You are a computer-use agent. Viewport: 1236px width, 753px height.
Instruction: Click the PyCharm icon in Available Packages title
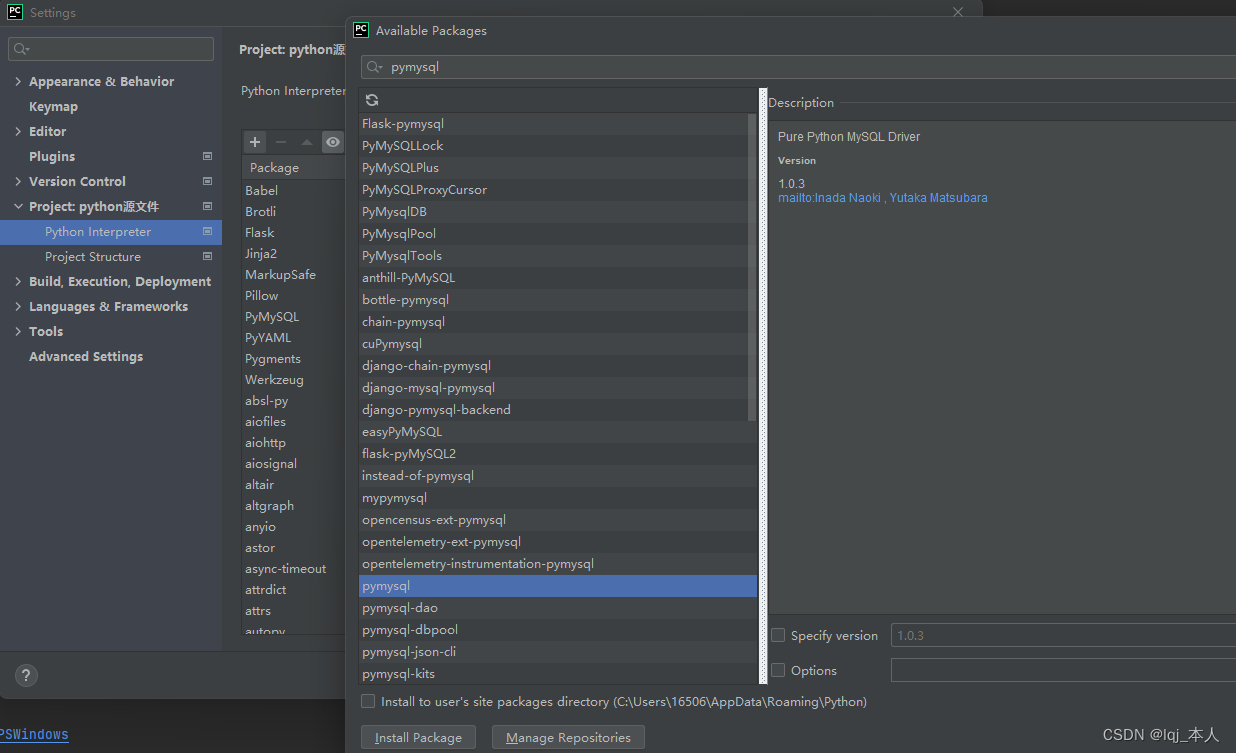click(362, 30)
